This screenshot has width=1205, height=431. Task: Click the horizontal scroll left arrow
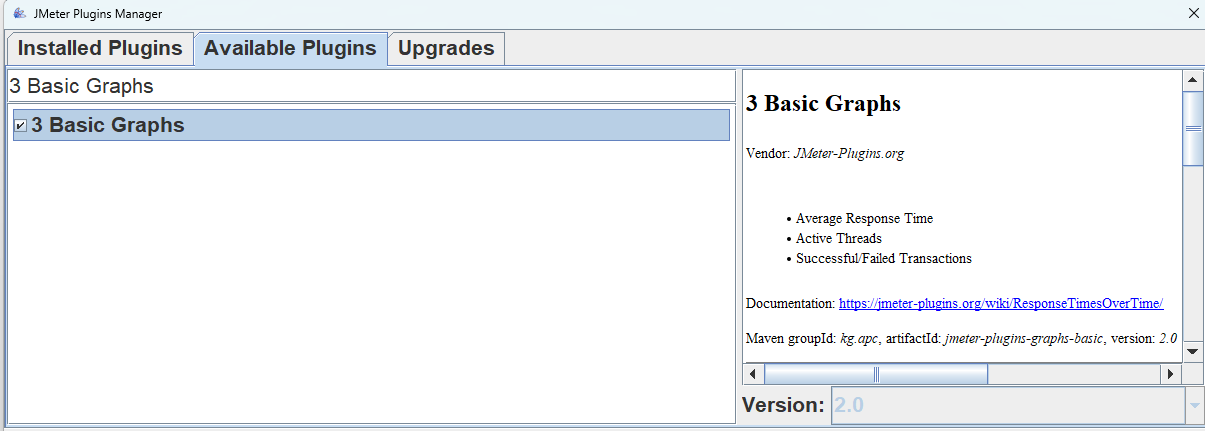(x=754, y=374)
